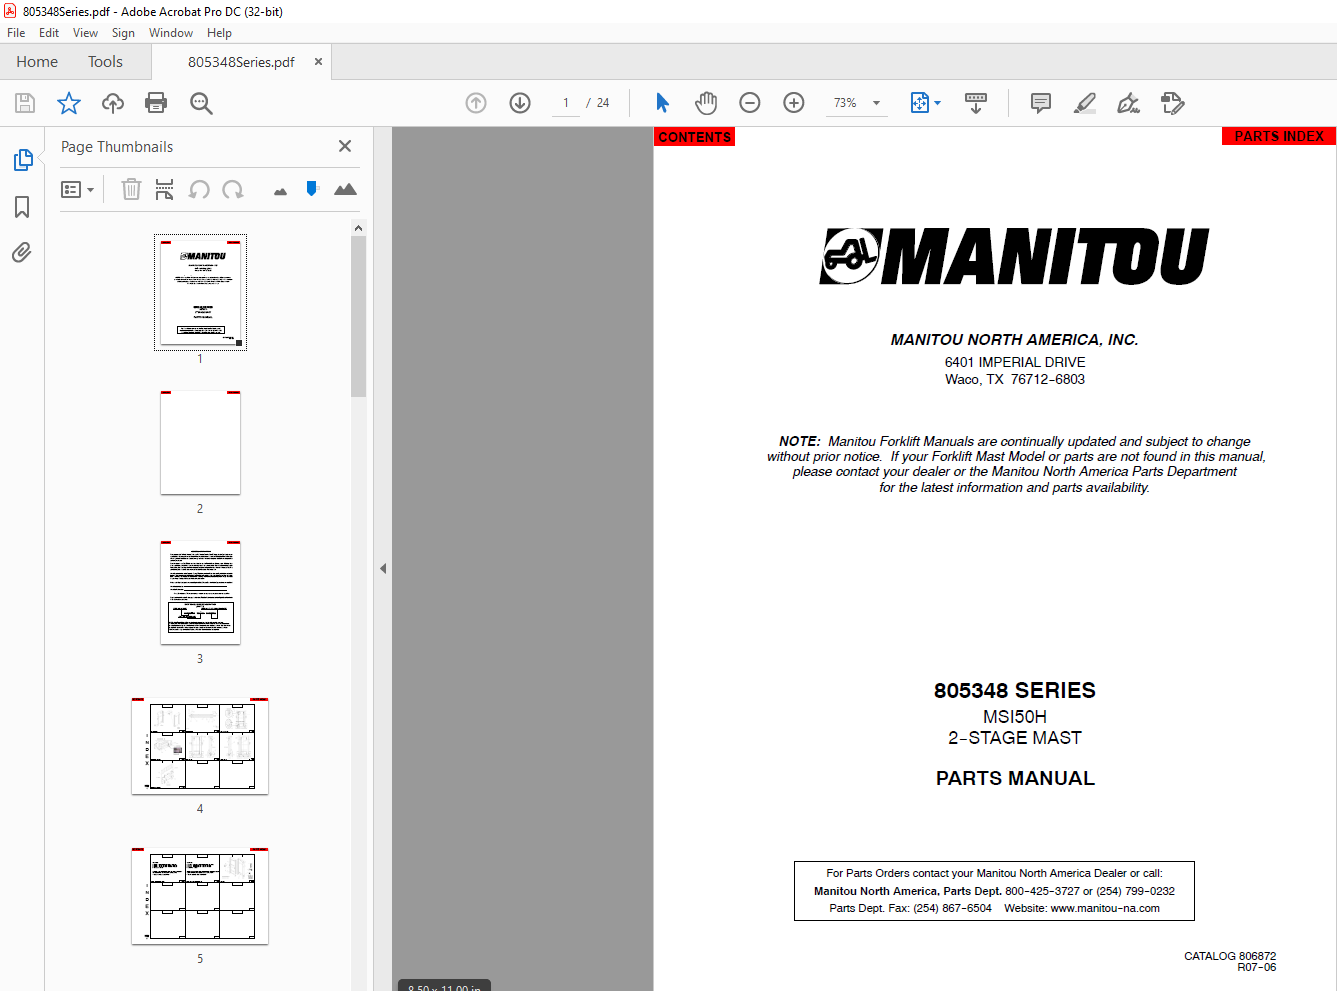Select page 2 blank thumbnail

point(200,442)
